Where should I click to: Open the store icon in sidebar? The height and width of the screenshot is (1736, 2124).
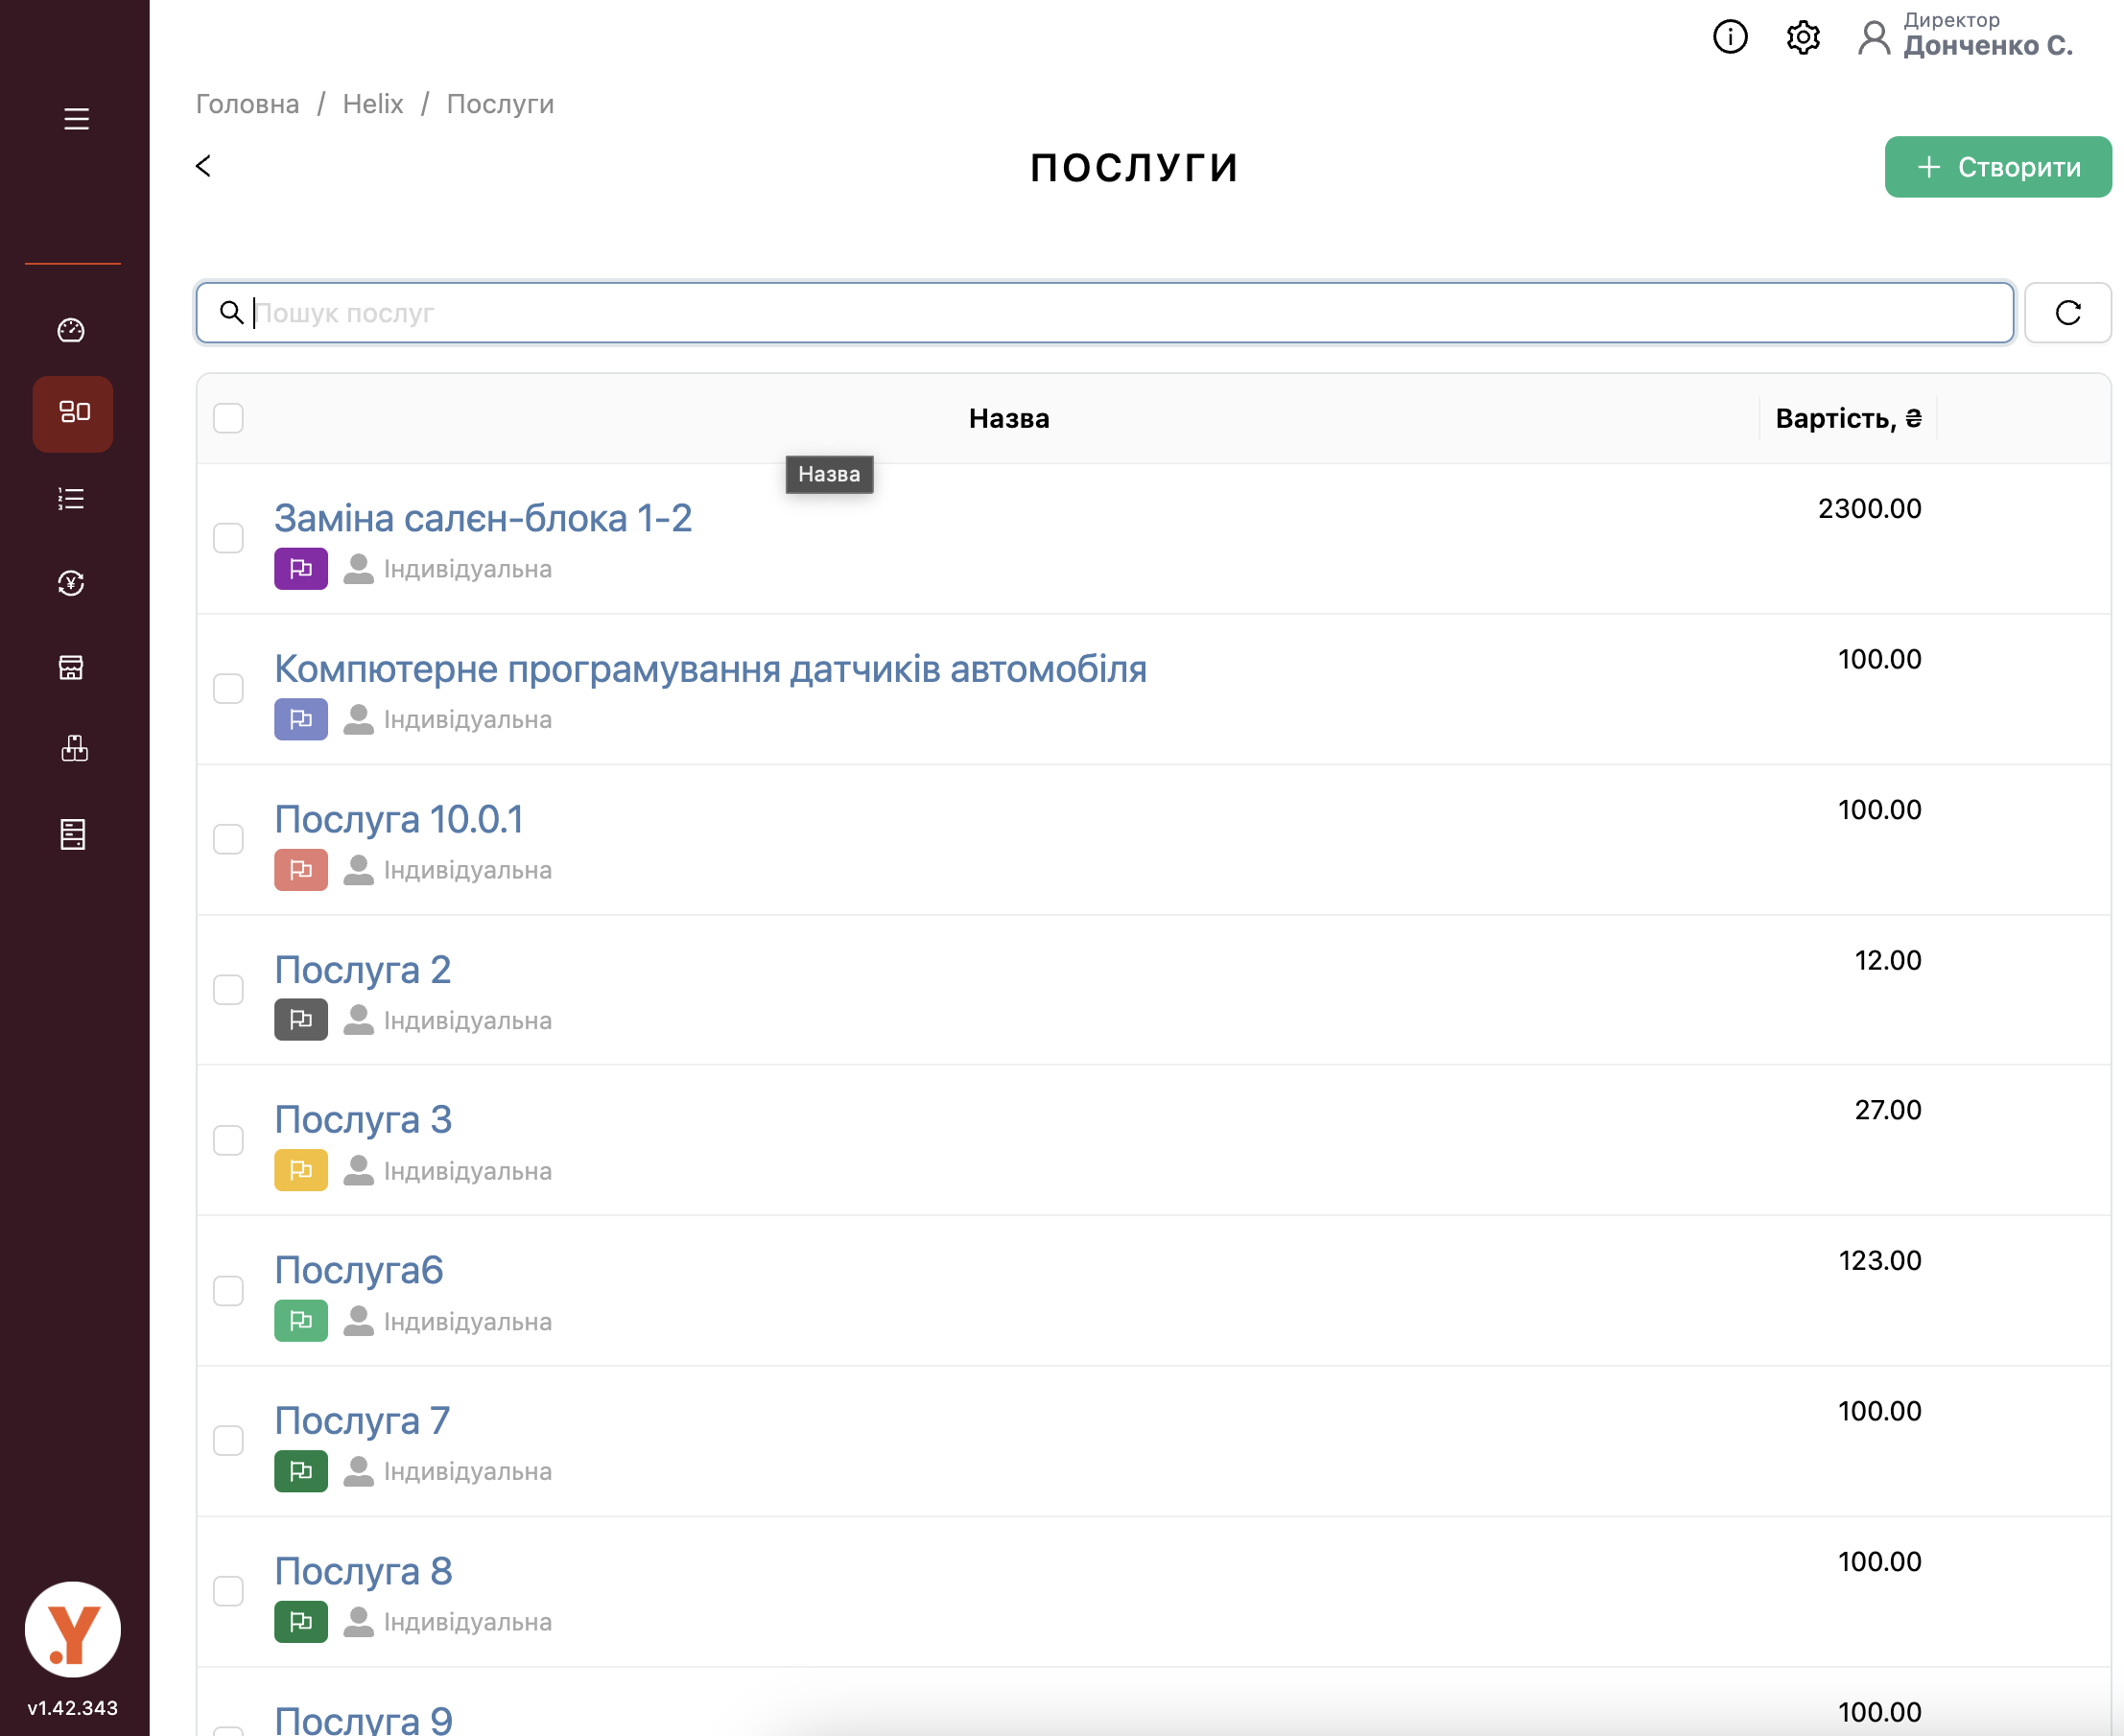(x=72, y=667)
